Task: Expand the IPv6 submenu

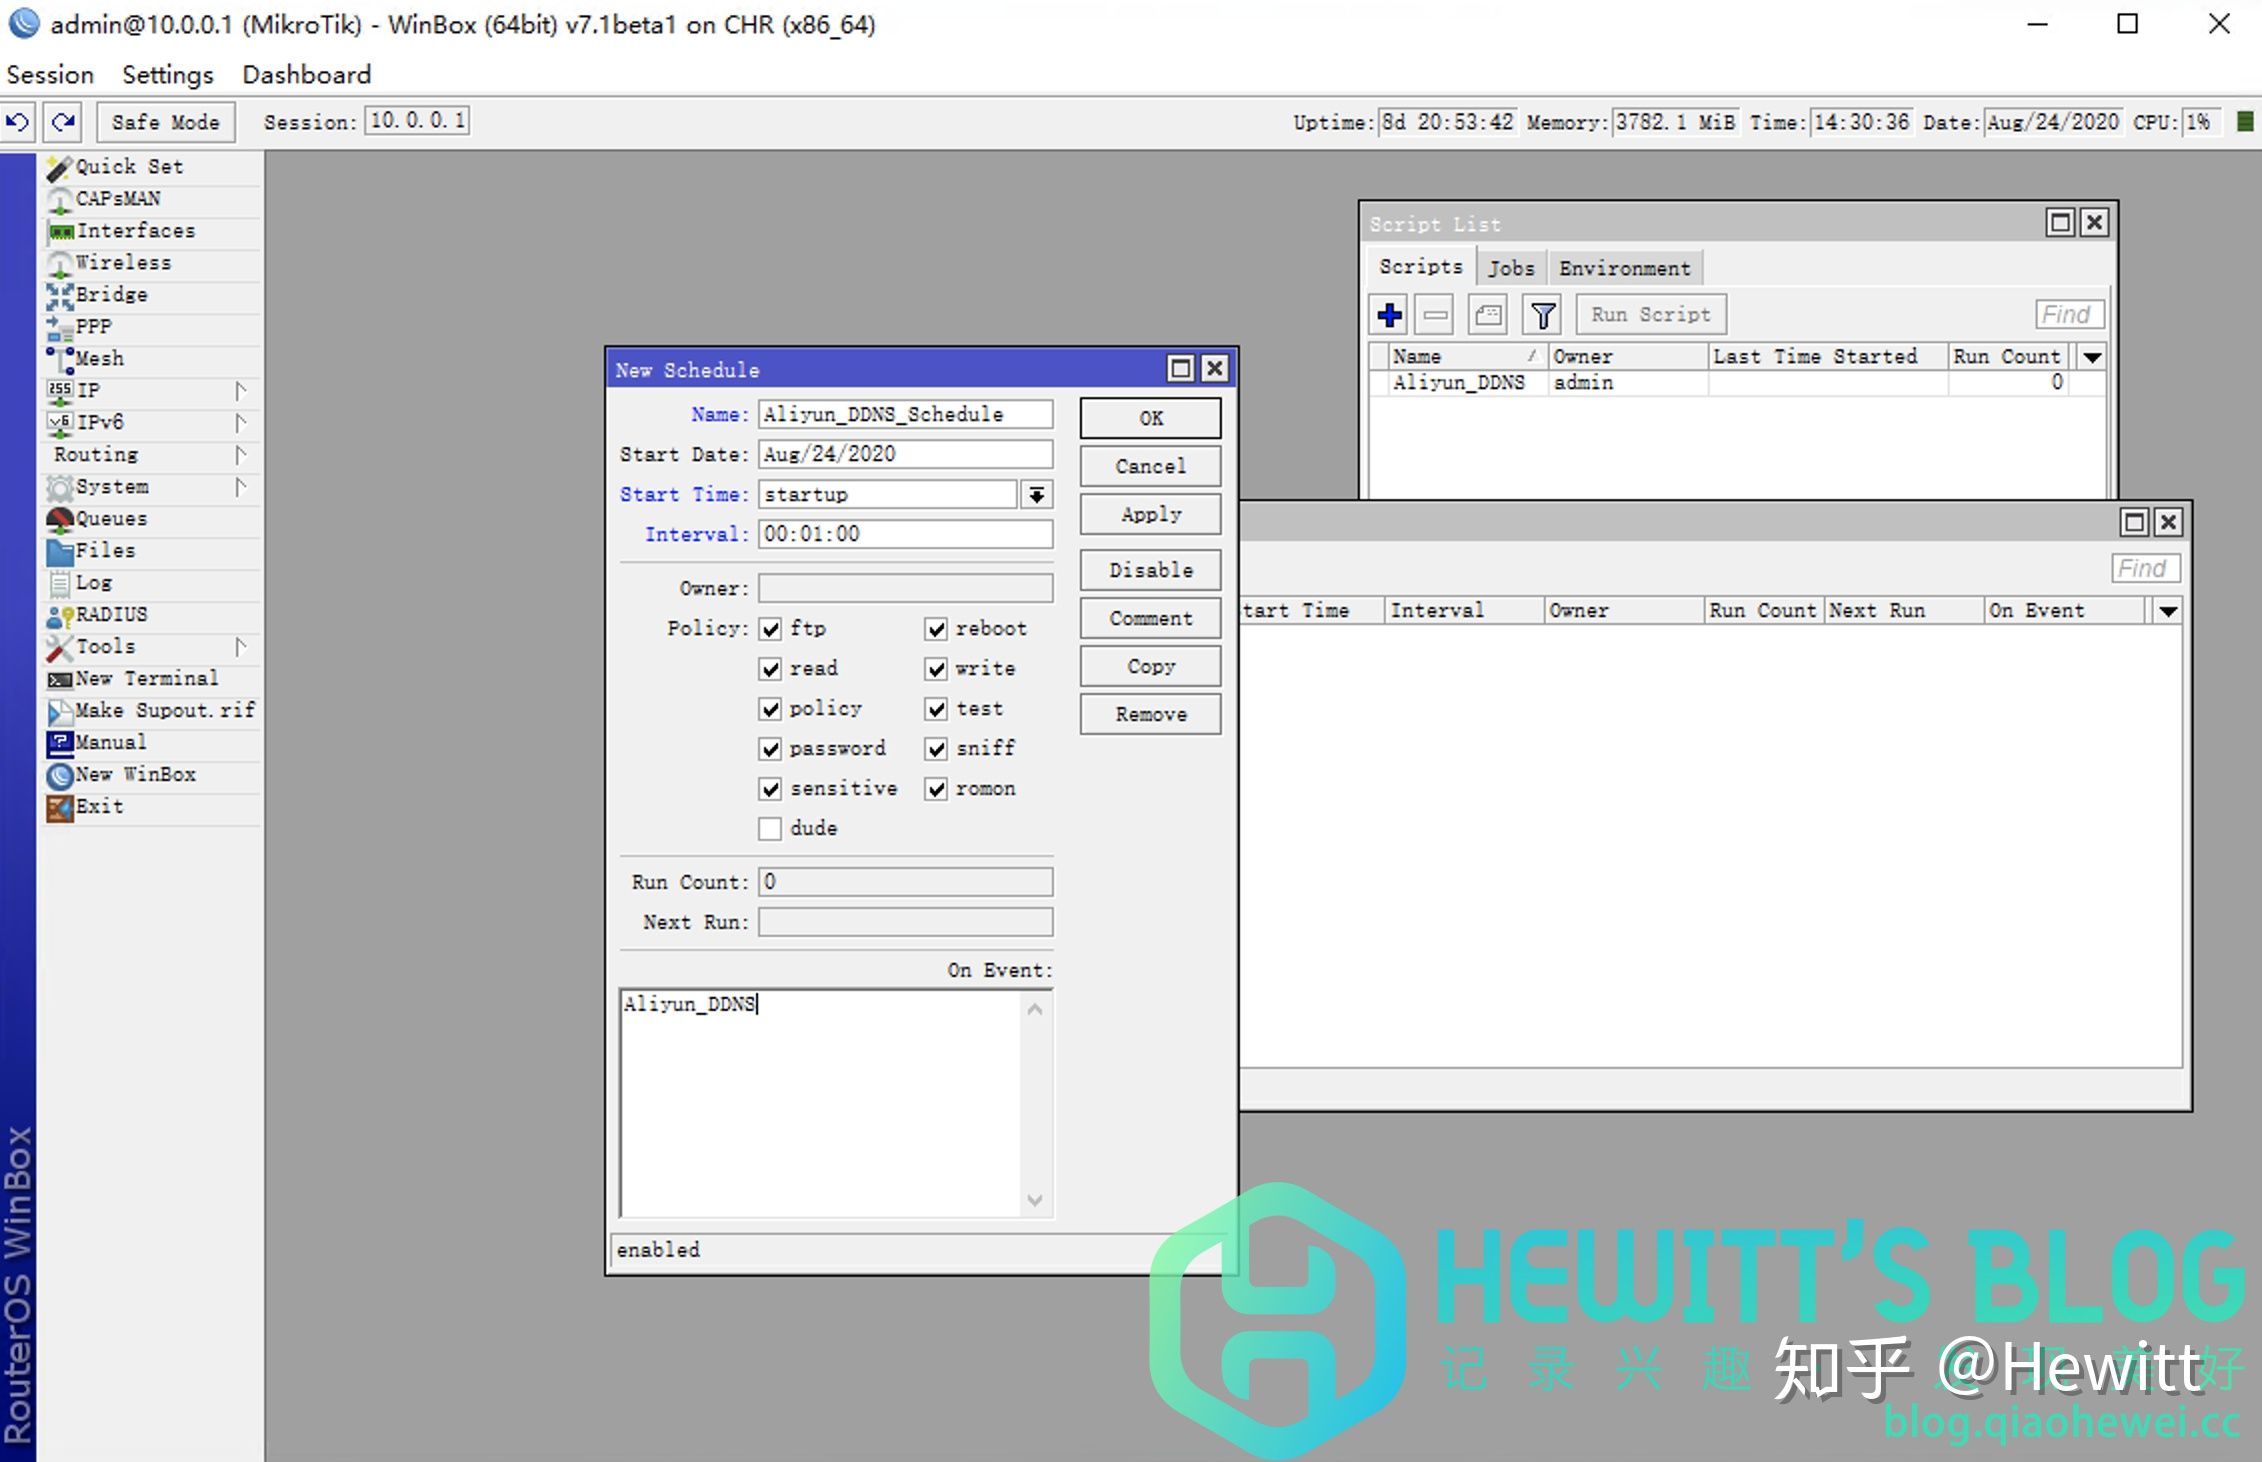Action: point(240,423)
